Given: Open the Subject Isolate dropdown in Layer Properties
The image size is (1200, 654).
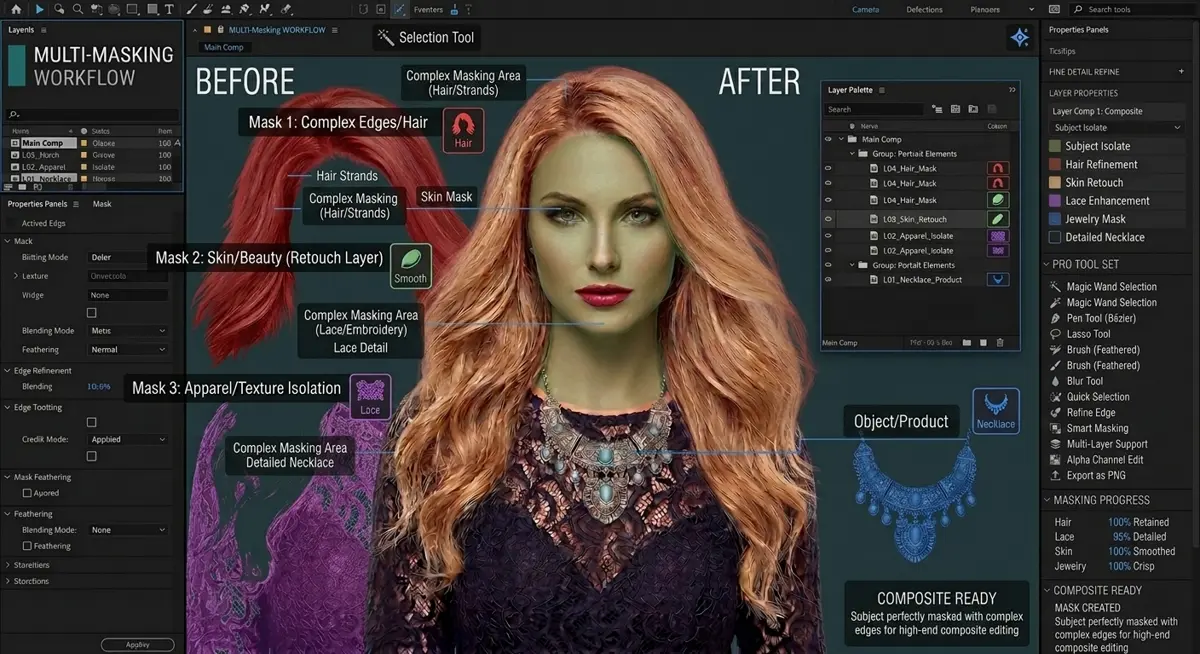Looking at the screenshot, I should pyautogui.click(x=1117, y=128).
